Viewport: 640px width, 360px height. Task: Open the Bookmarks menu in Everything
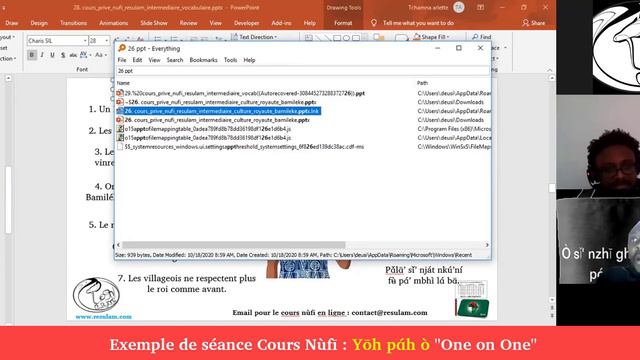click(203, 60)
